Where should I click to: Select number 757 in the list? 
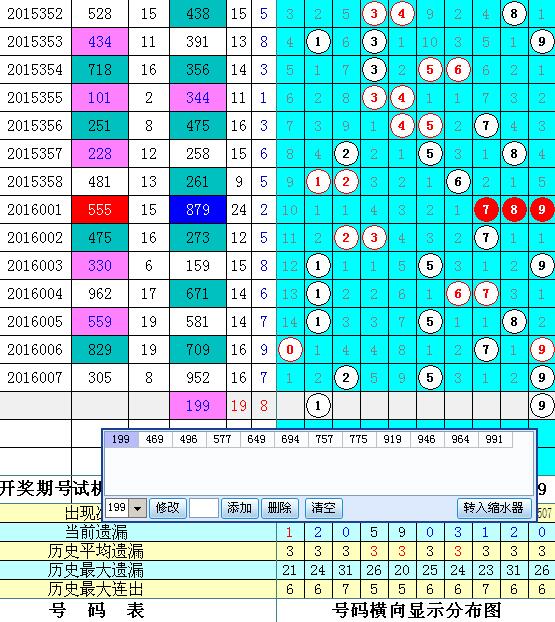tap(325, 440)
